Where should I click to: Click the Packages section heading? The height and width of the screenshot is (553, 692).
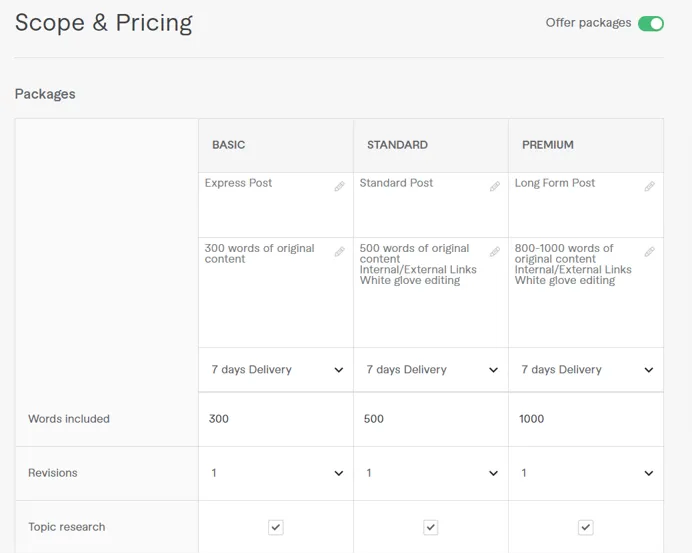pyautogui.click(x=45, y=94)
